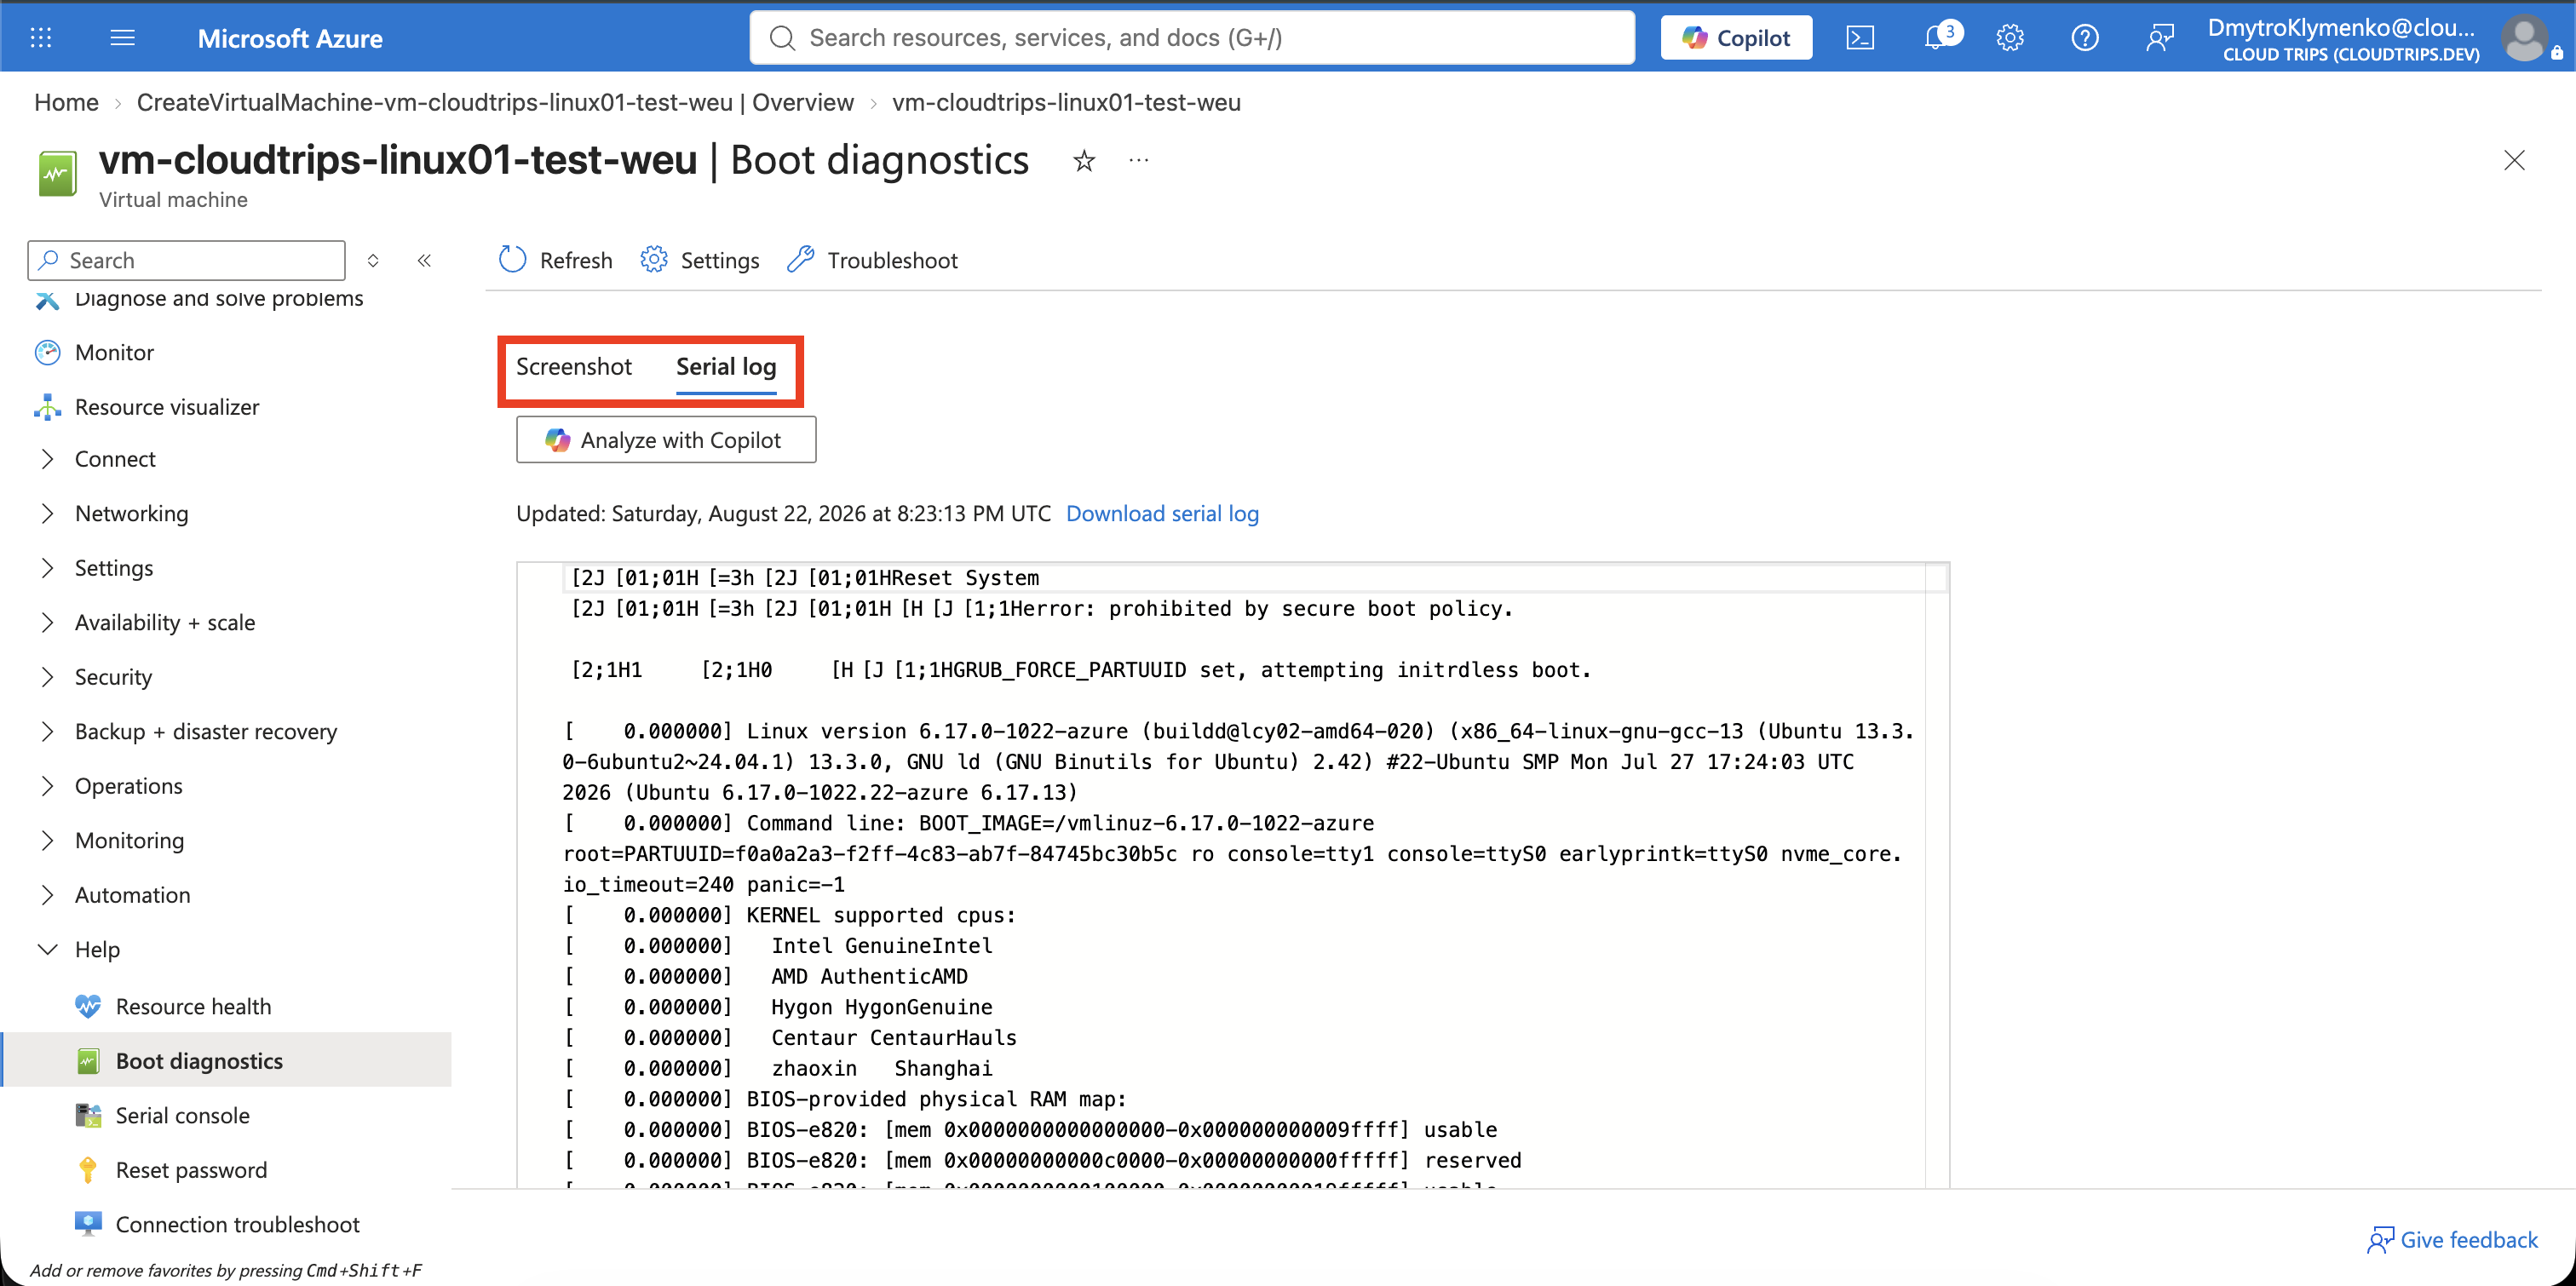The image size is (2576, 1286).
Task: Open Microsoft Azure home title
Action: coord(290,38)
